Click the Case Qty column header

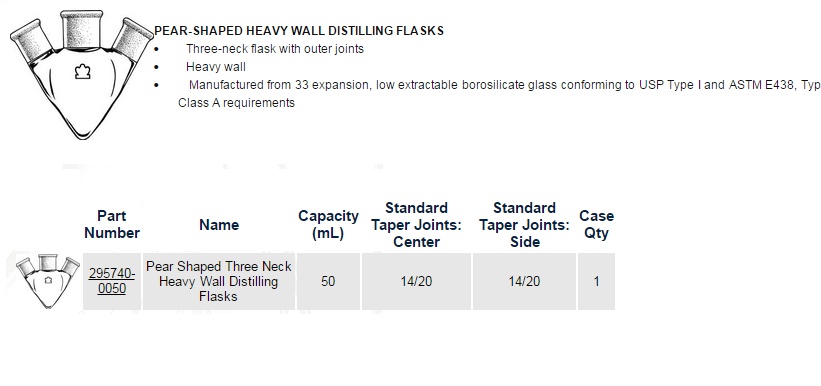(596, 225)
